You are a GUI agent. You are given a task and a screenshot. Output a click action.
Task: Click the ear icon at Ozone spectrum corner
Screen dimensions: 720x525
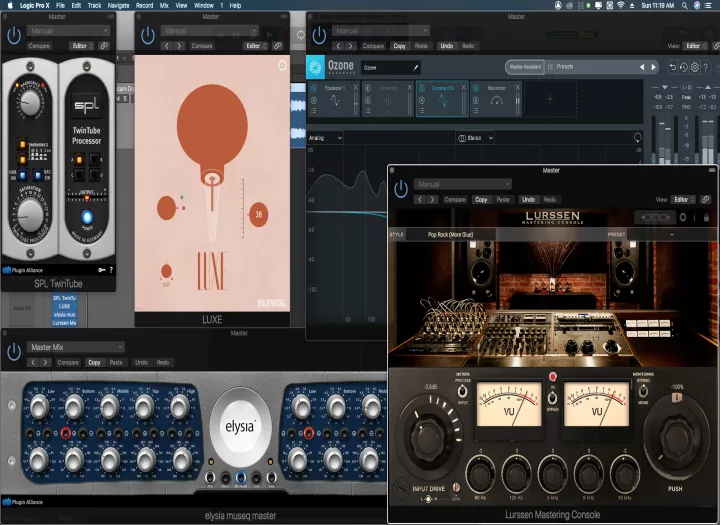[x=637, y=137]
